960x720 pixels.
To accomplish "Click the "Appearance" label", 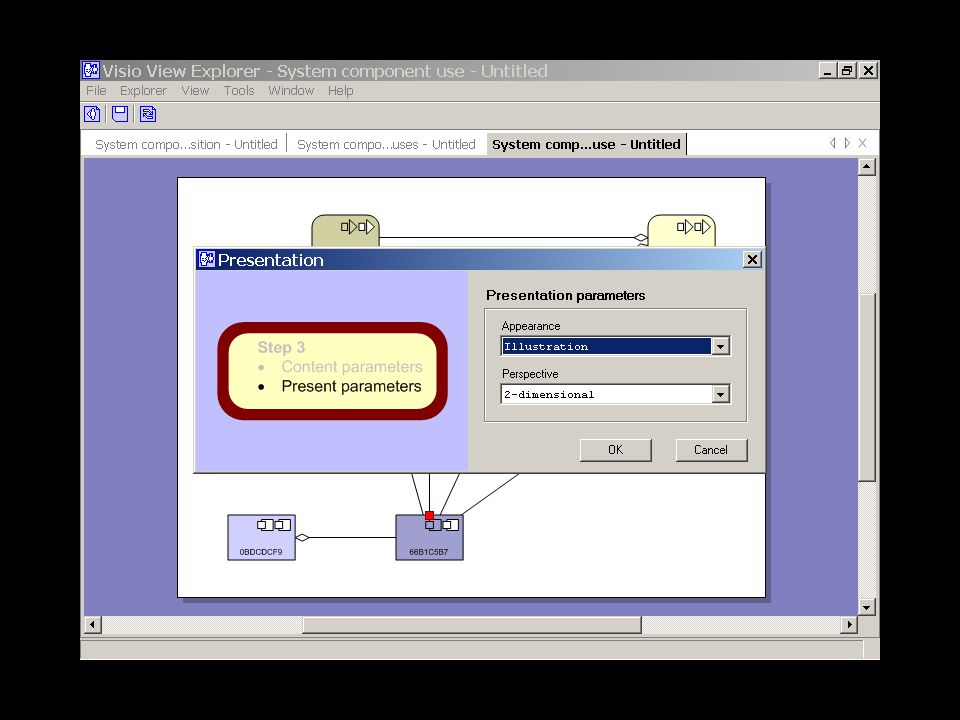I will coord(531,326).
